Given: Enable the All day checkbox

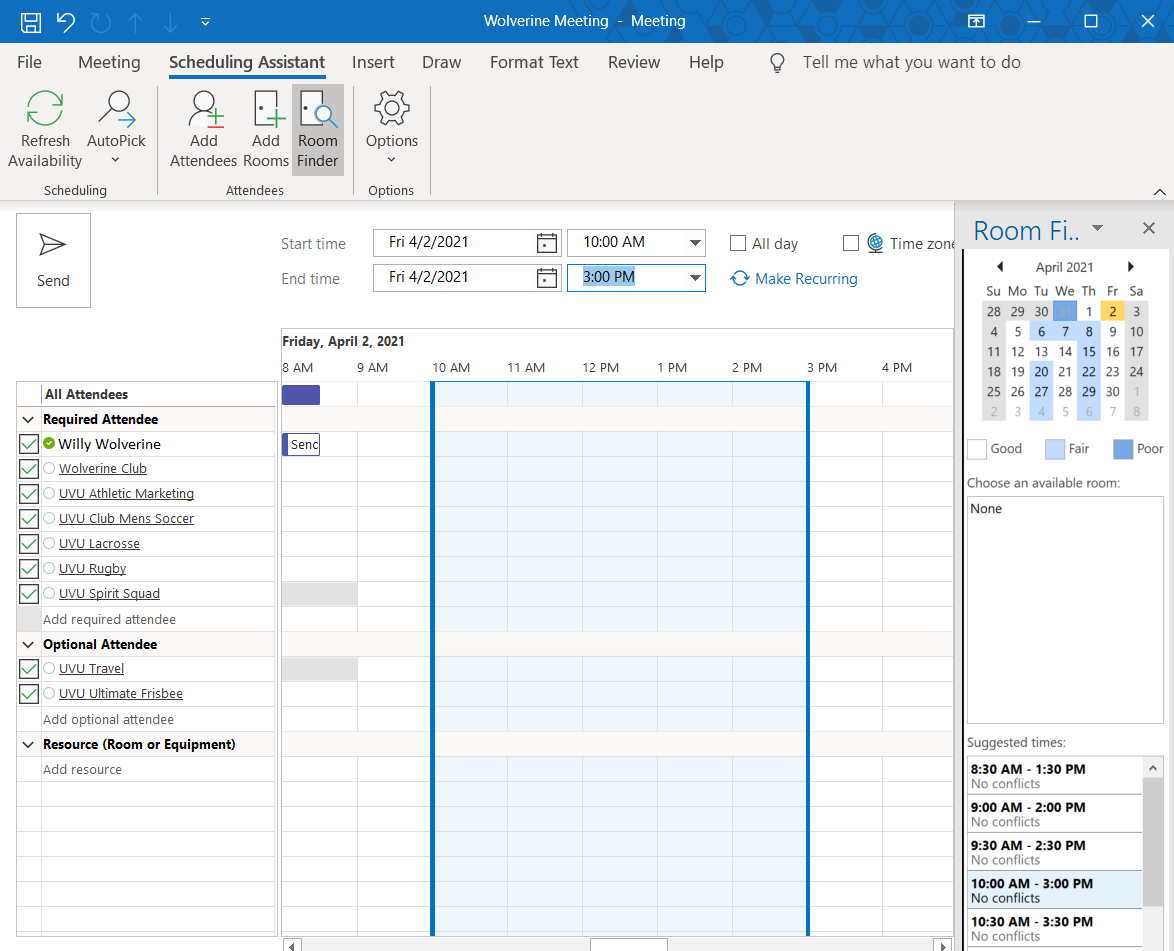Looking at the screenshot, I should point(737,242).
